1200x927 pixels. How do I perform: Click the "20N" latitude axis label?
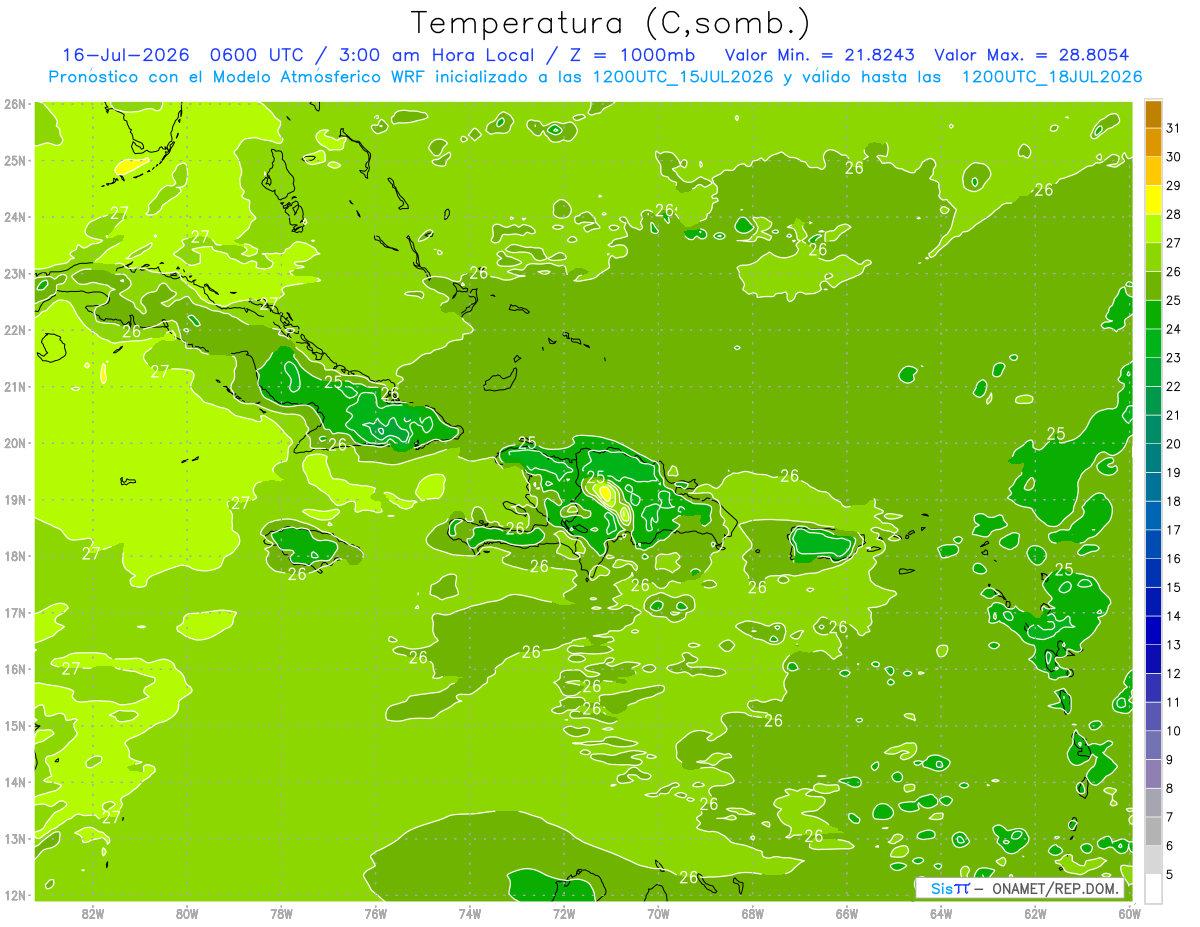[15, 442]
